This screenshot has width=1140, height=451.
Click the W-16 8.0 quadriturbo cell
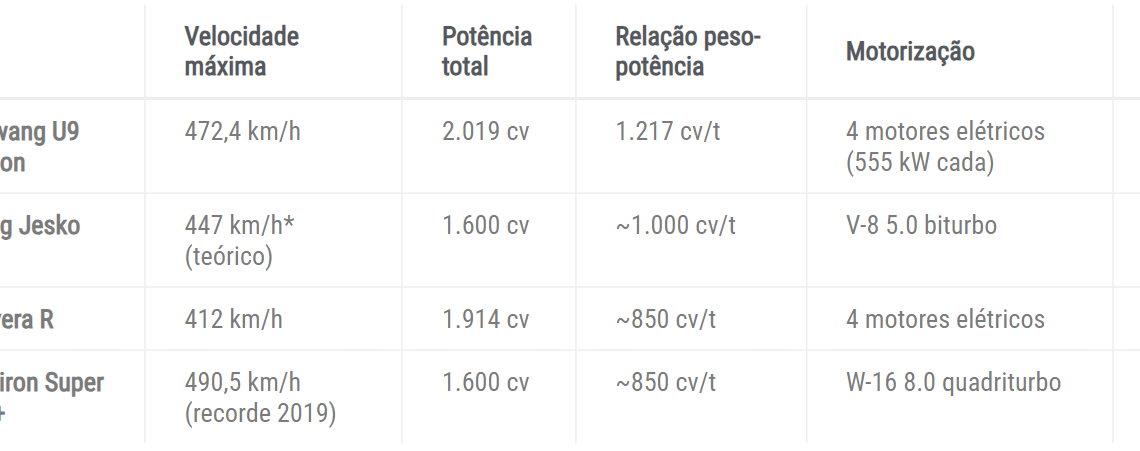(x=953, y=382)
